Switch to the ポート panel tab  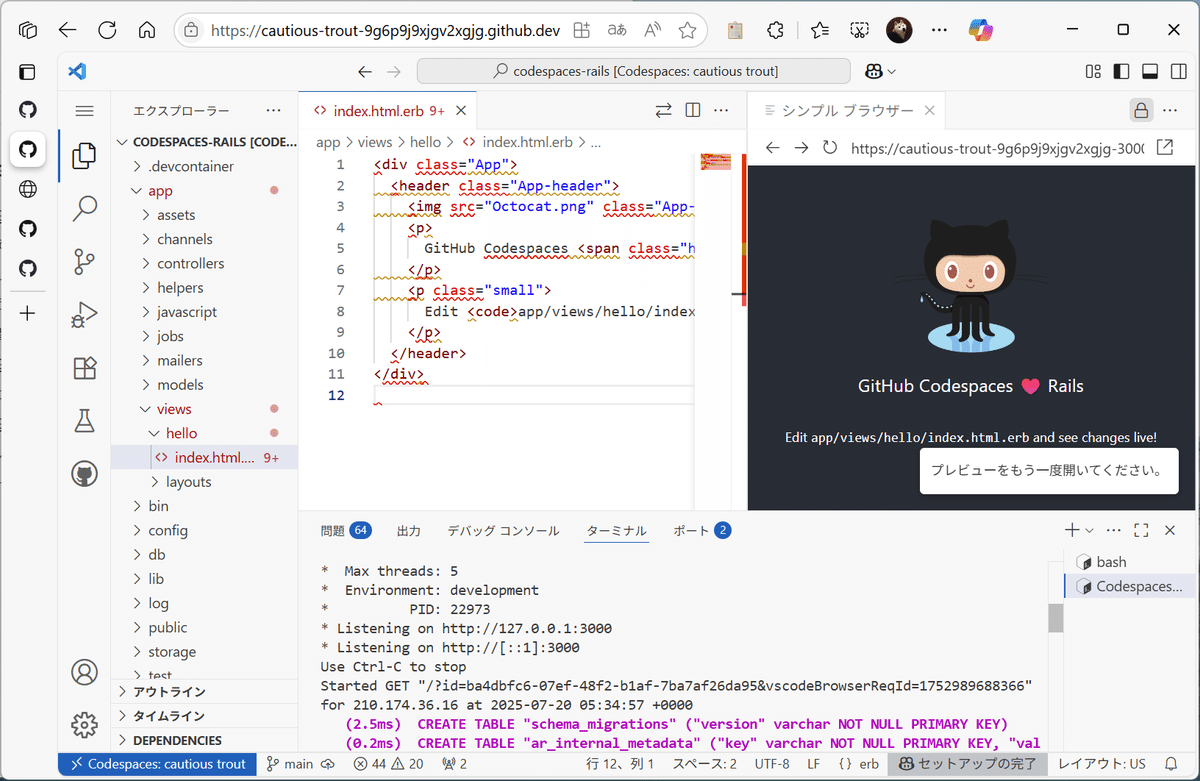click(702, 530)
